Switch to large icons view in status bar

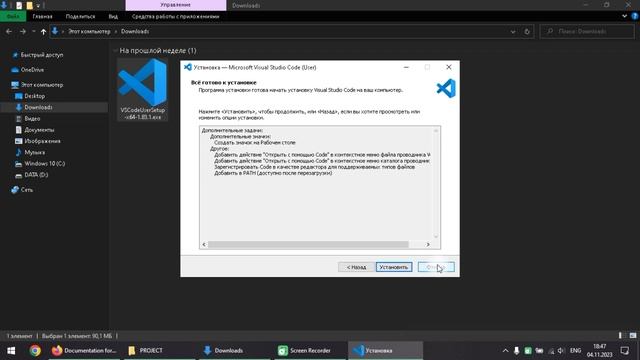pyautogui.click(x=633, y=336)
